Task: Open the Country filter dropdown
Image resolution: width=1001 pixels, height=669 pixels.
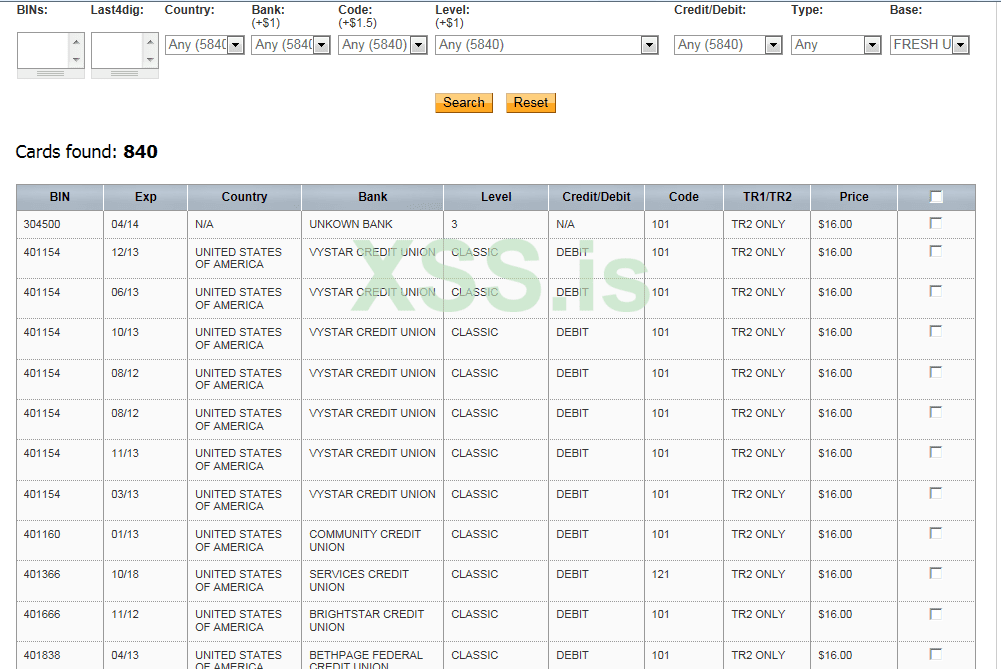Action: 204,45
